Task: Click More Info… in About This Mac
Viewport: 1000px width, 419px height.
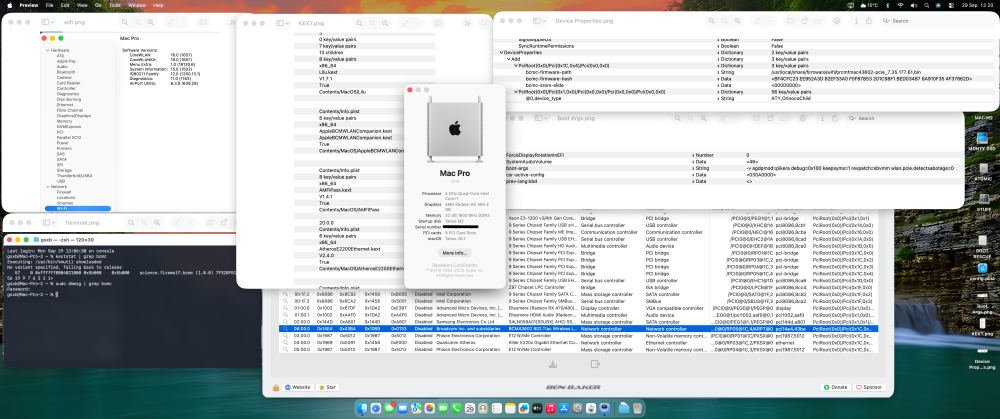Action: tap(455, 253)
